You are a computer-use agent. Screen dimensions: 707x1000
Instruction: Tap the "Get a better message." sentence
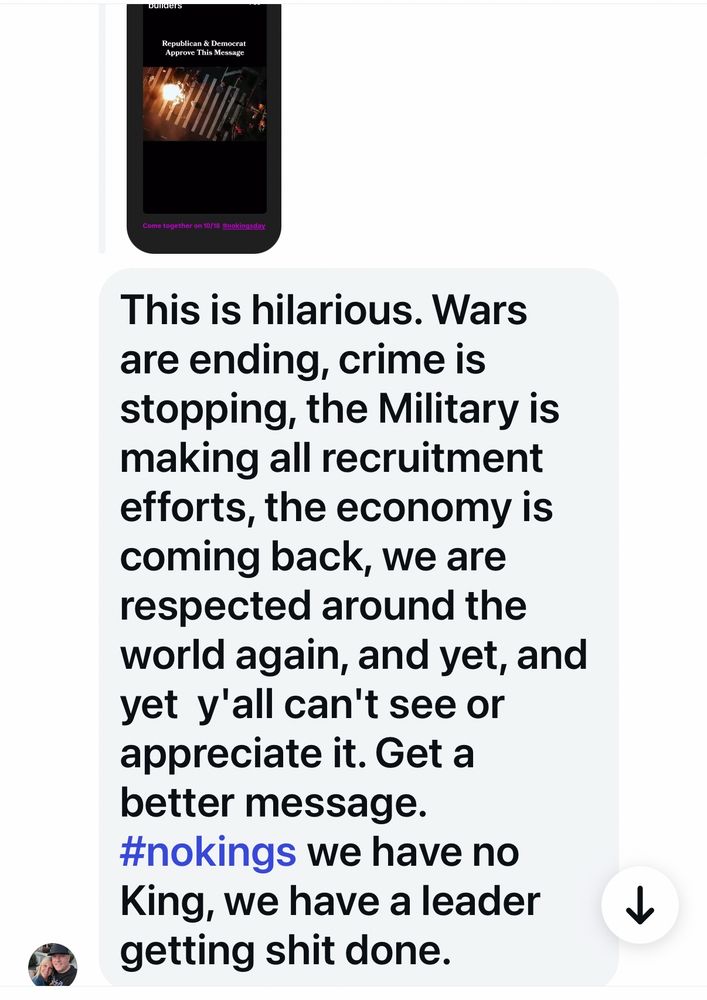(x=297, y=778)
